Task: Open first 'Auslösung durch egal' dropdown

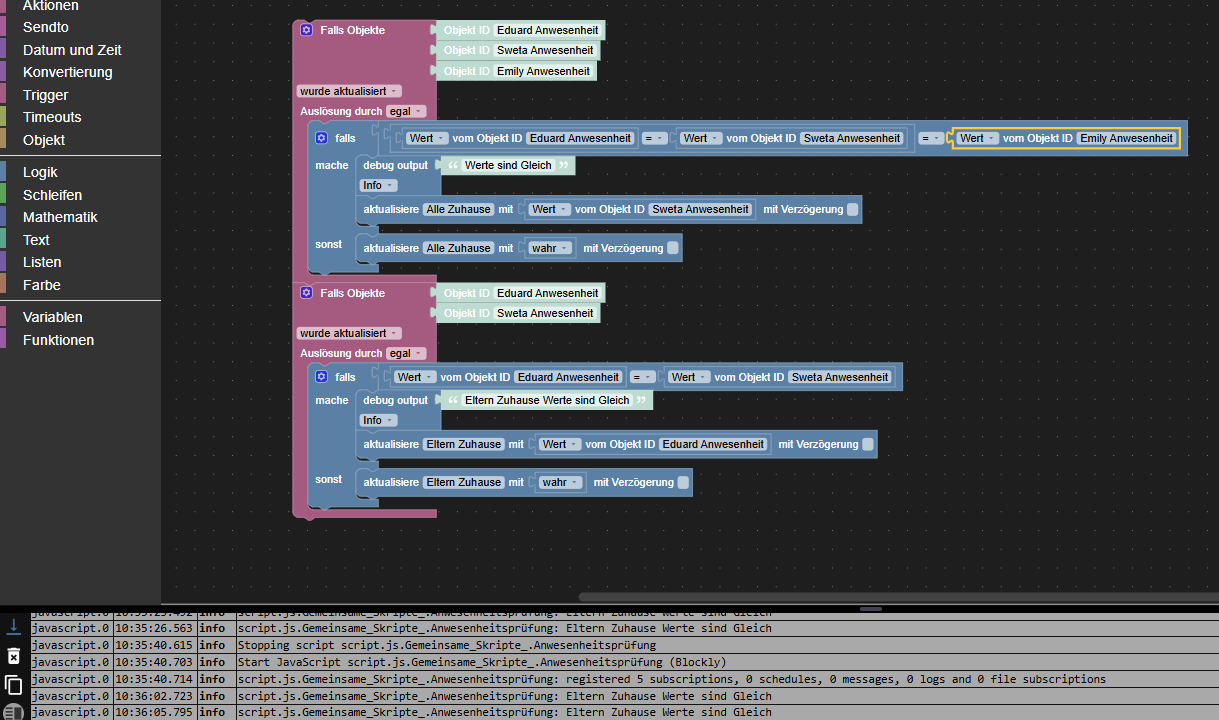Action: tap(406, 111)
